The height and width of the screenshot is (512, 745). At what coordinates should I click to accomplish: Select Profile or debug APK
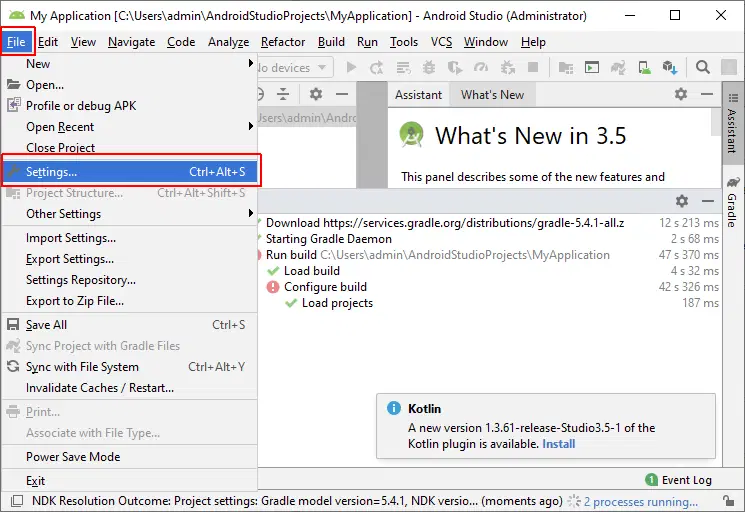coord(130,105)
